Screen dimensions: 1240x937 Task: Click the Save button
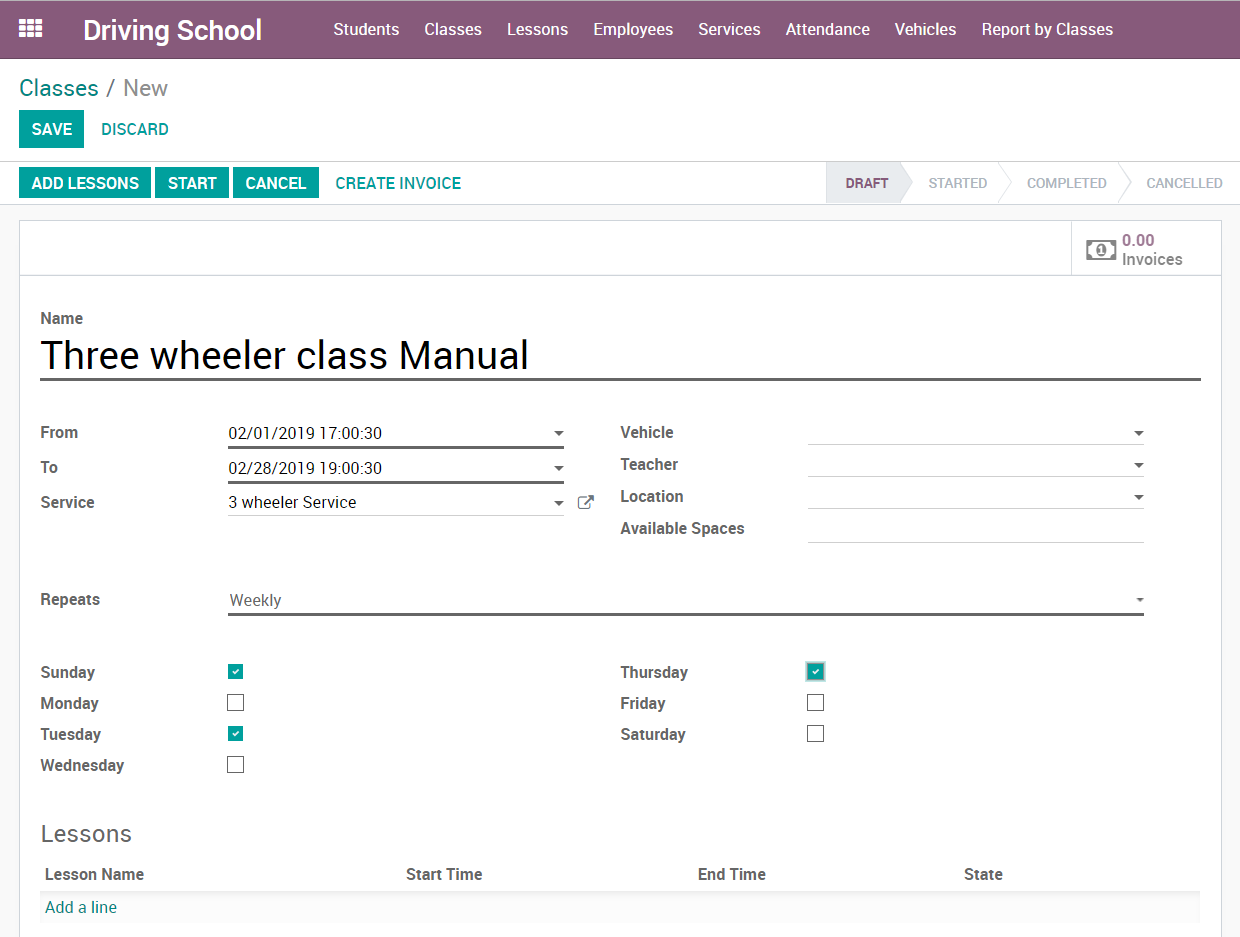pos(51,129)
